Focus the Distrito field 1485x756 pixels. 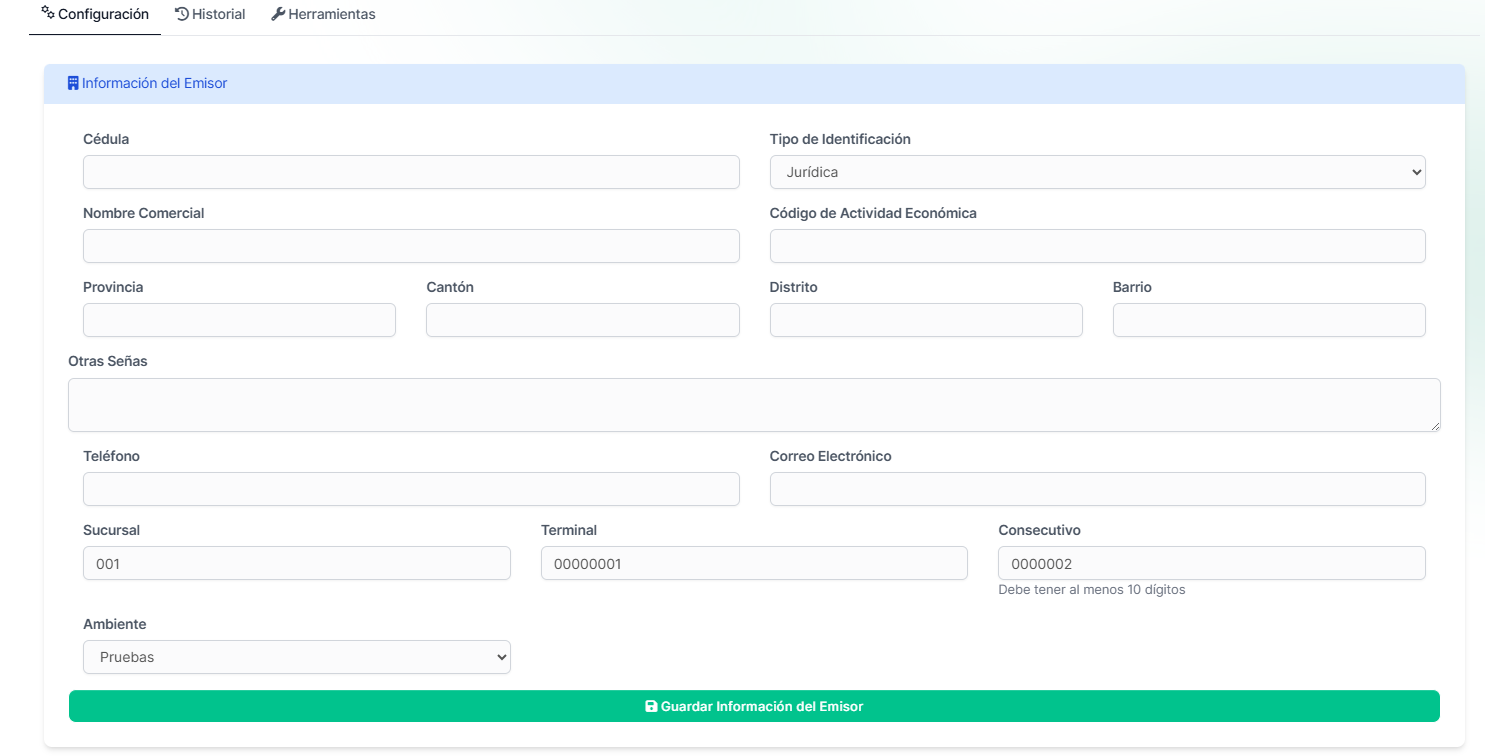point(926,320)
